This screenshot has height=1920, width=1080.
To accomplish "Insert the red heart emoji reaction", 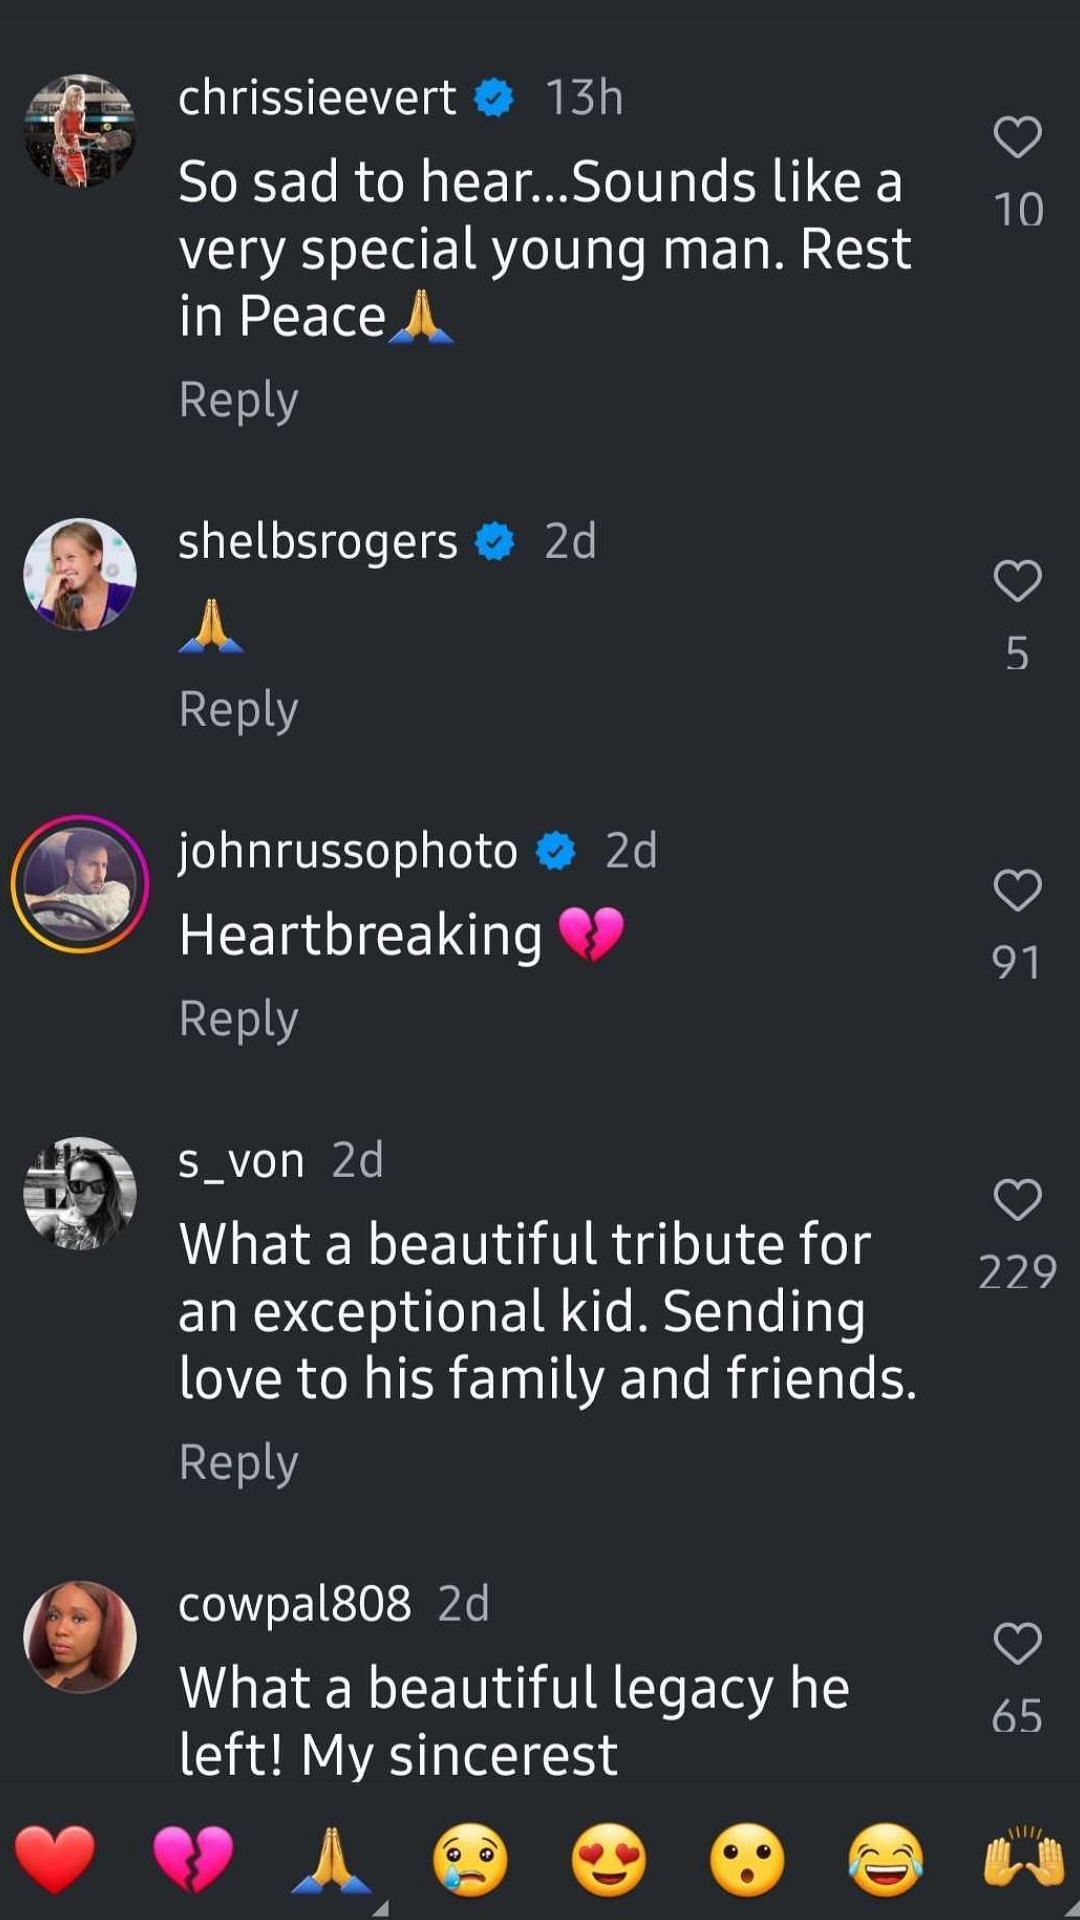I will 55,1859.
